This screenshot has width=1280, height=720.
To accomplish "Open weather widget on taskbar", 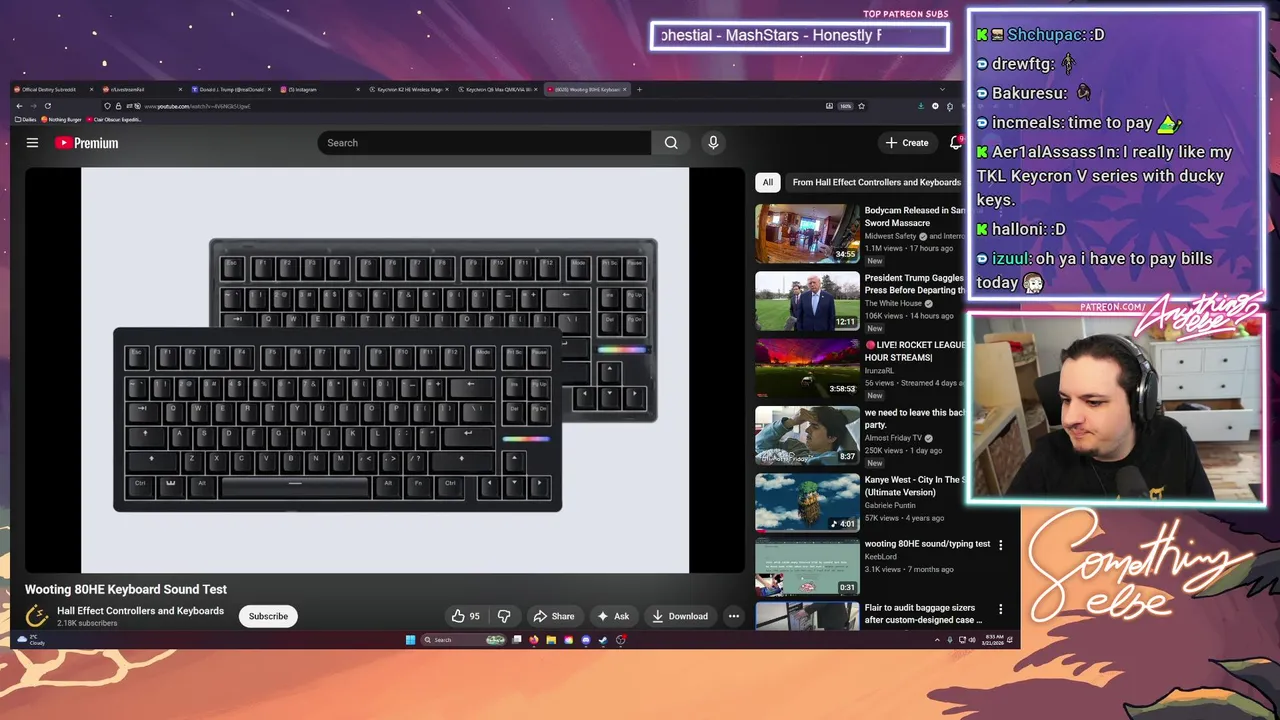I will point(31,640).
